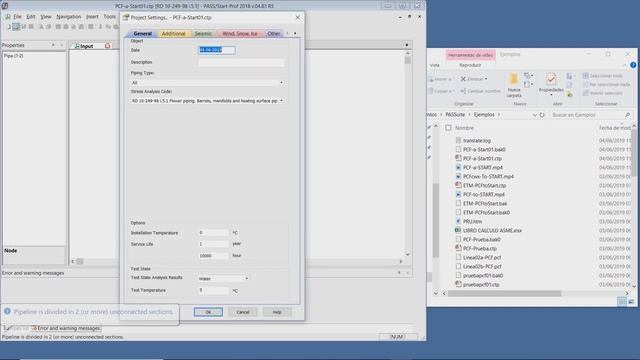Viewport: 640px width, 360px height.
Task: Select the file ETM-PCFtoStart.ctp
Action: point(484,185)
